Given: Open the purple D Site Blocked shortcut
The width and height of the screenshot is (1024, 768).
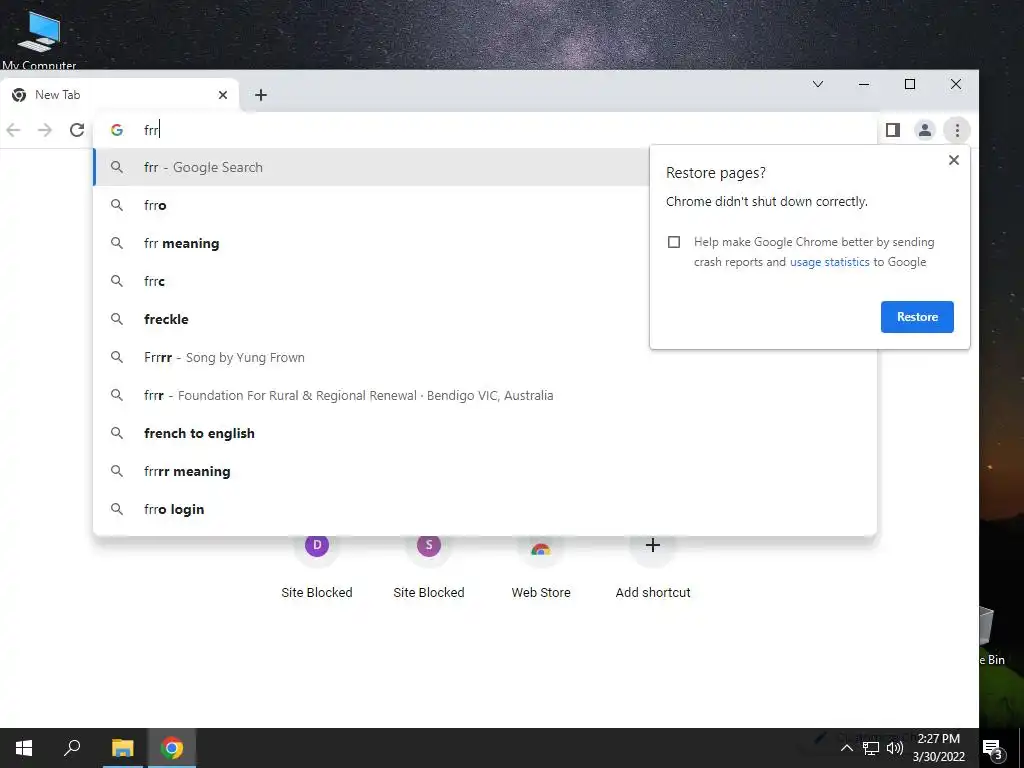Looking at the screenshot, I should coord(317,564).
